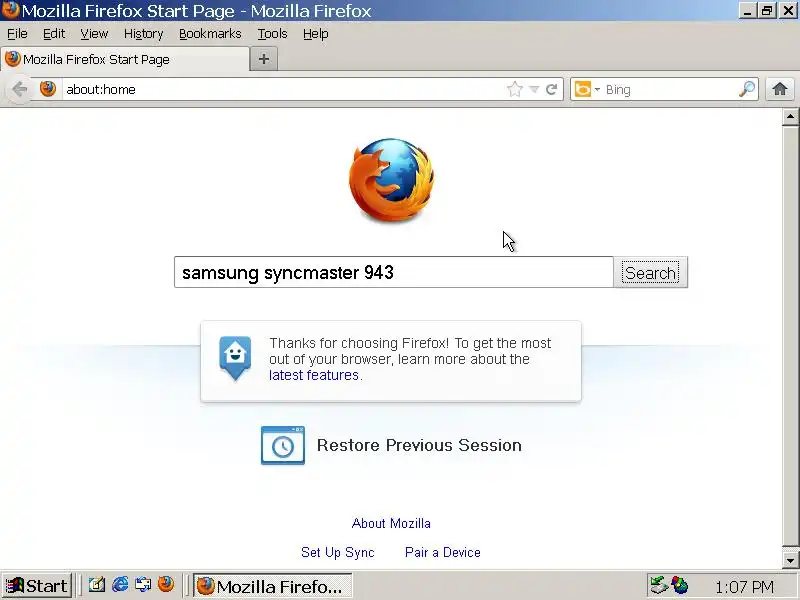This screenshot has width=800, height=600.
Task: Click the Mozilla Firefox taskbar window button
Action: tap(272, 586)
